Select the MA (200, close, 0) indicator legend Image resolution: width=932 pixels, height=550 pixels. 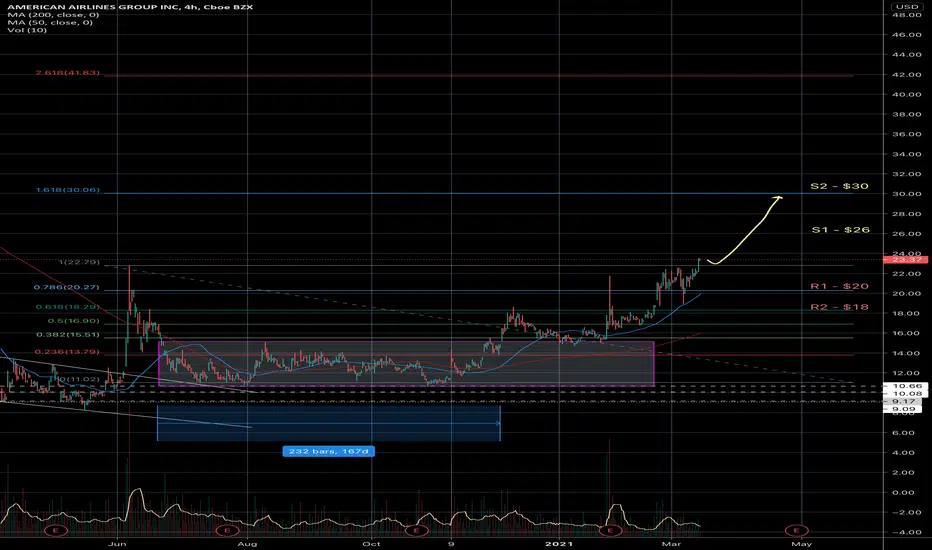[x=53, y=14]
